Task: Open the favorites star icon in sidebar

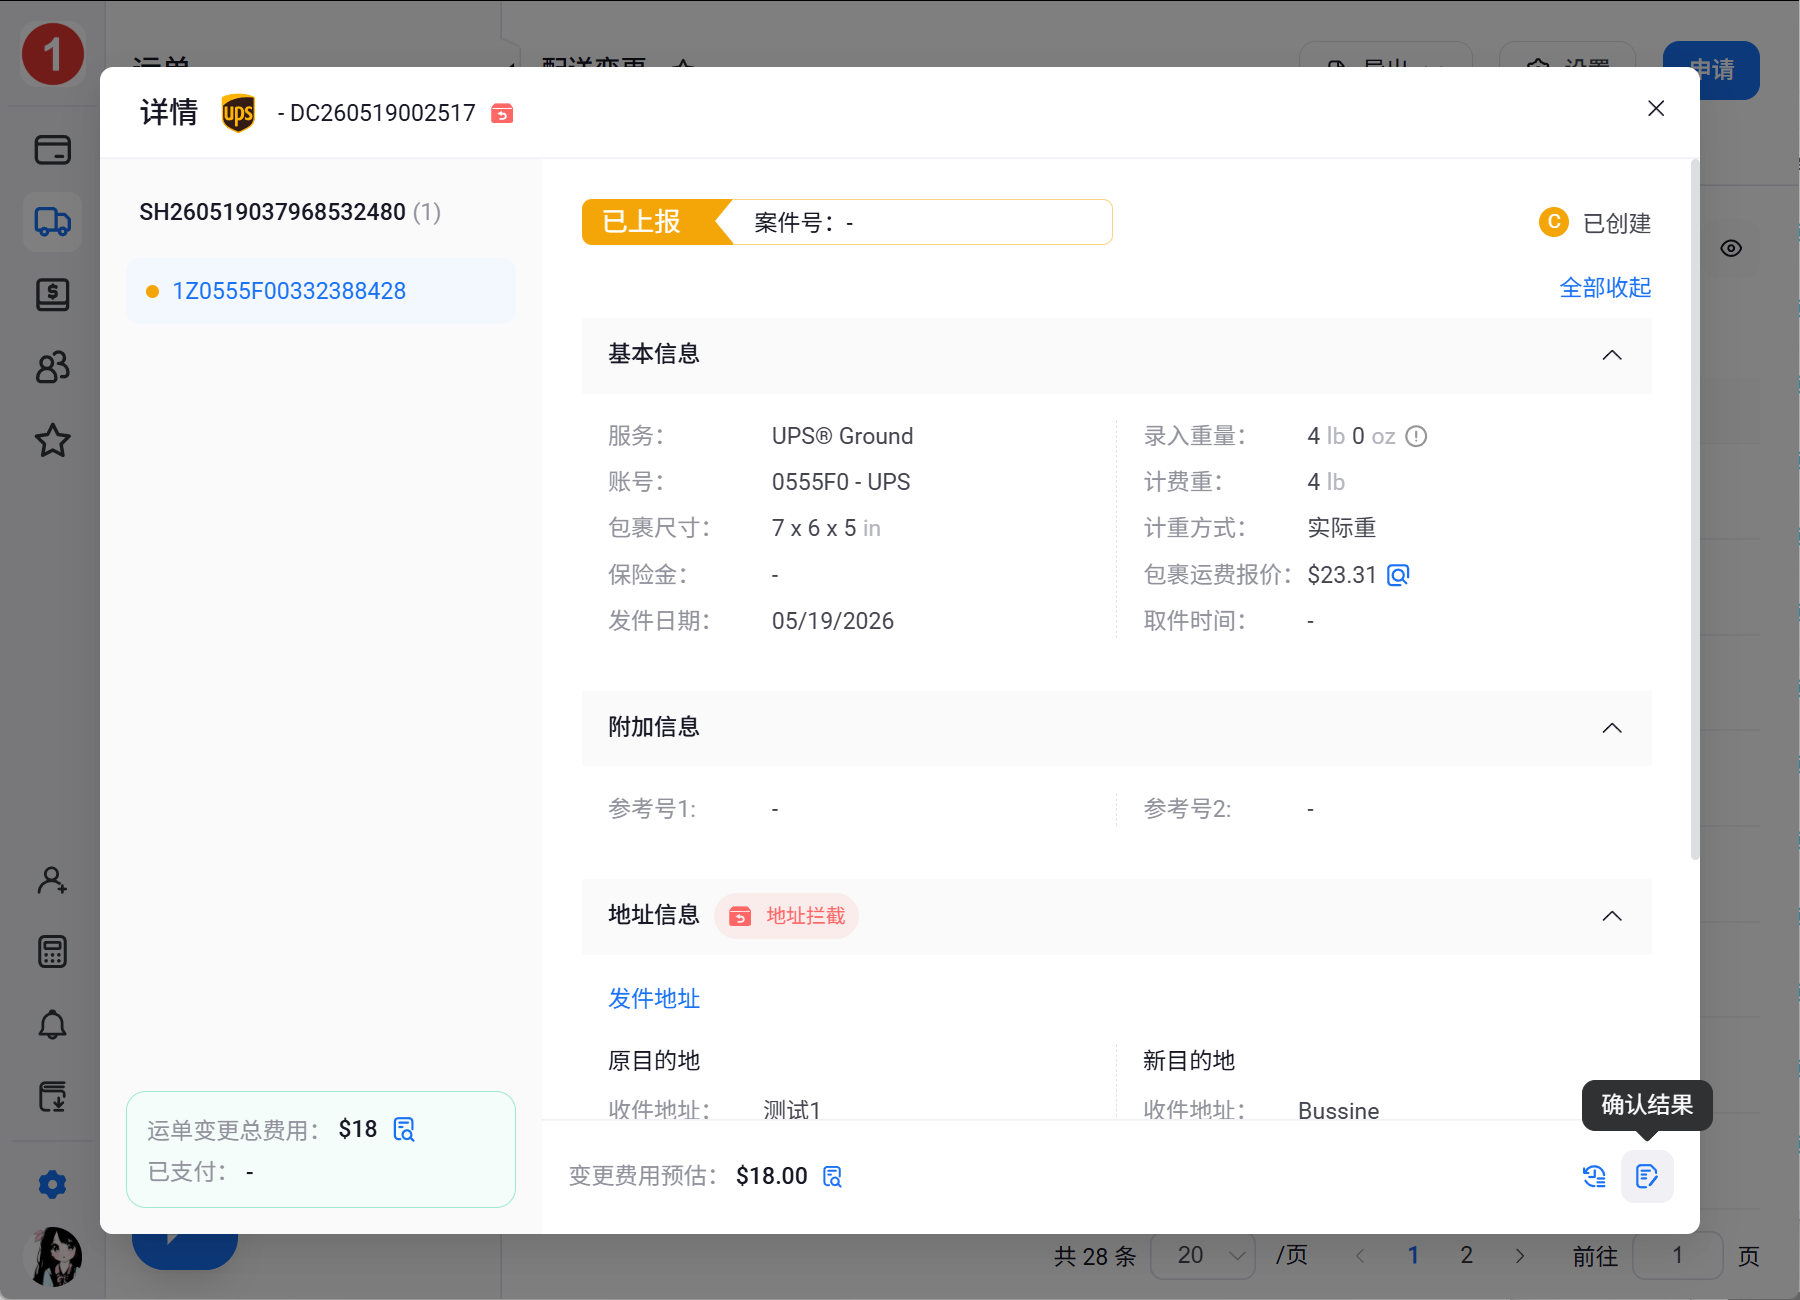Action: 52,440
